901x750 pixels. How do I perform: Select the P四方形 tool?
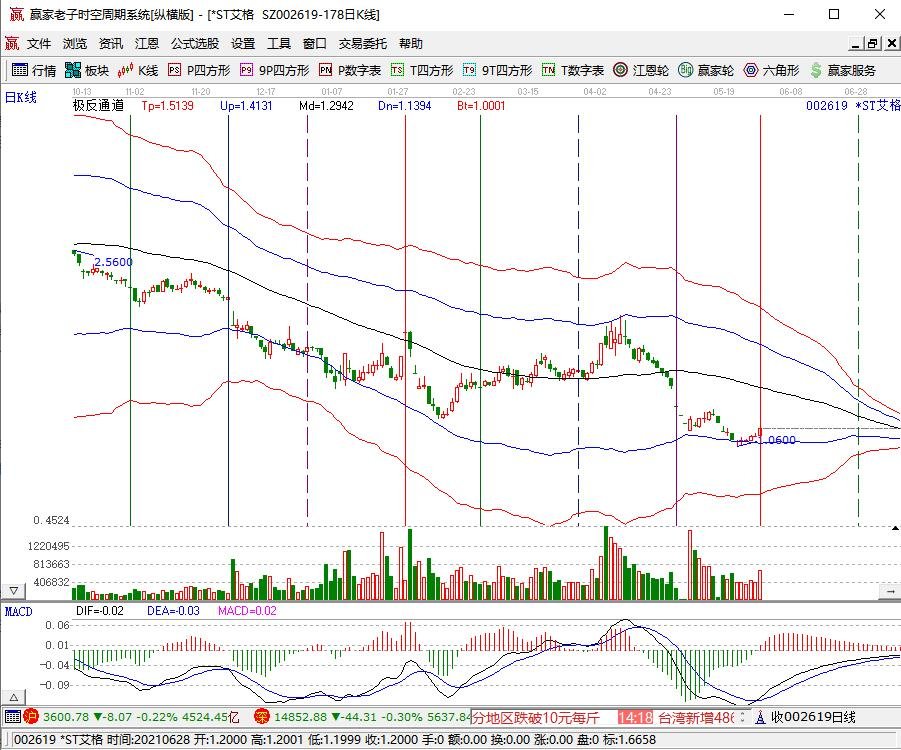point(199,70)
